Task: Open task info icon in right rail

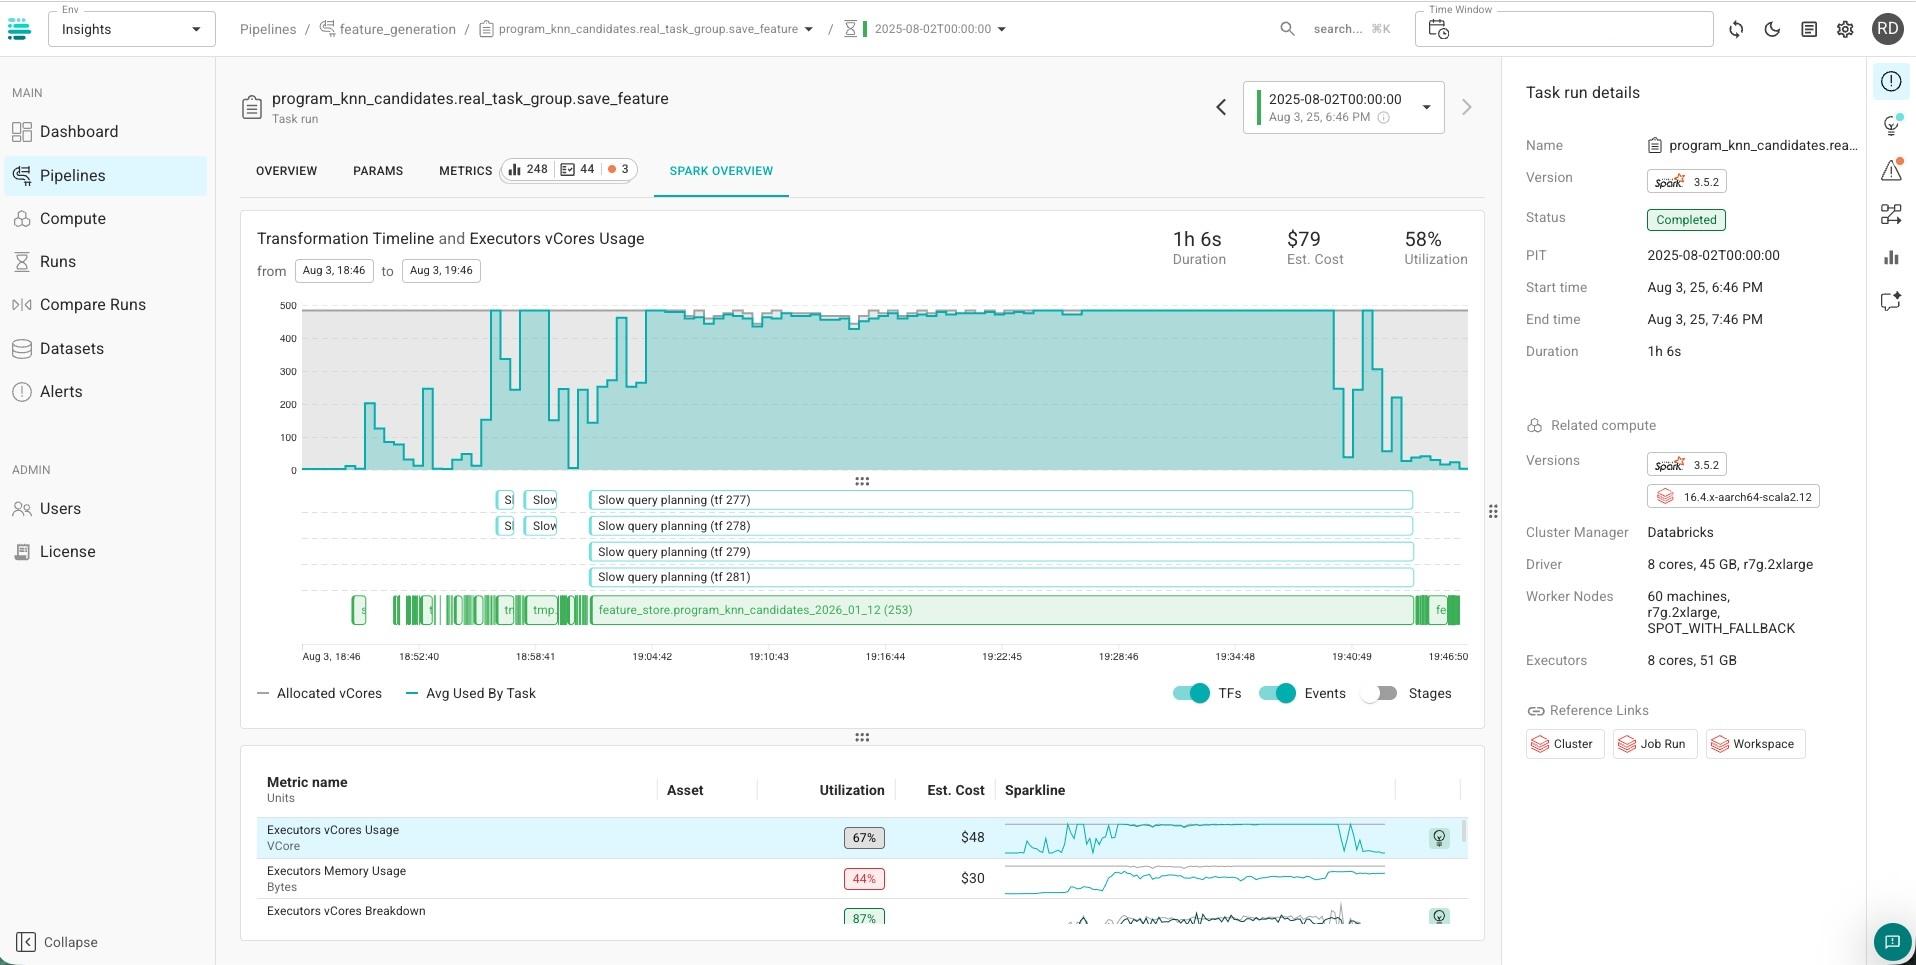Action: (x=1891, y=81)
